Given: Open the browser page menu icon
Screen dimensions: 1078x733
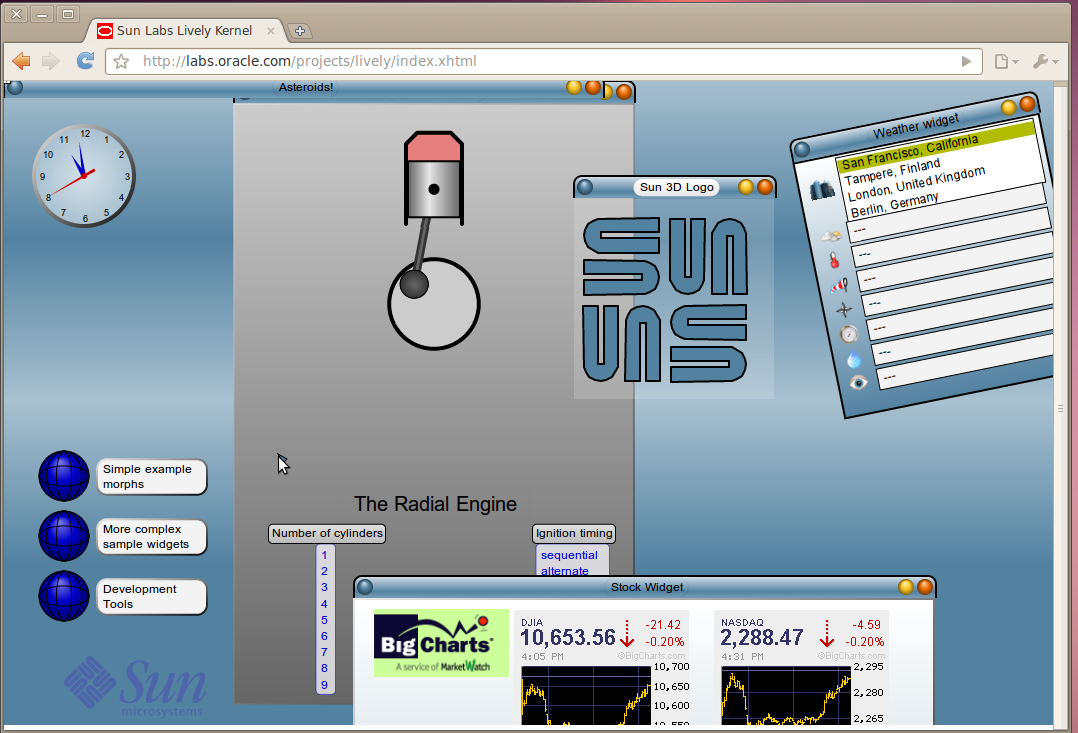Looking at the screenshot, I should pyautogui.click(x=1006, y=61).
